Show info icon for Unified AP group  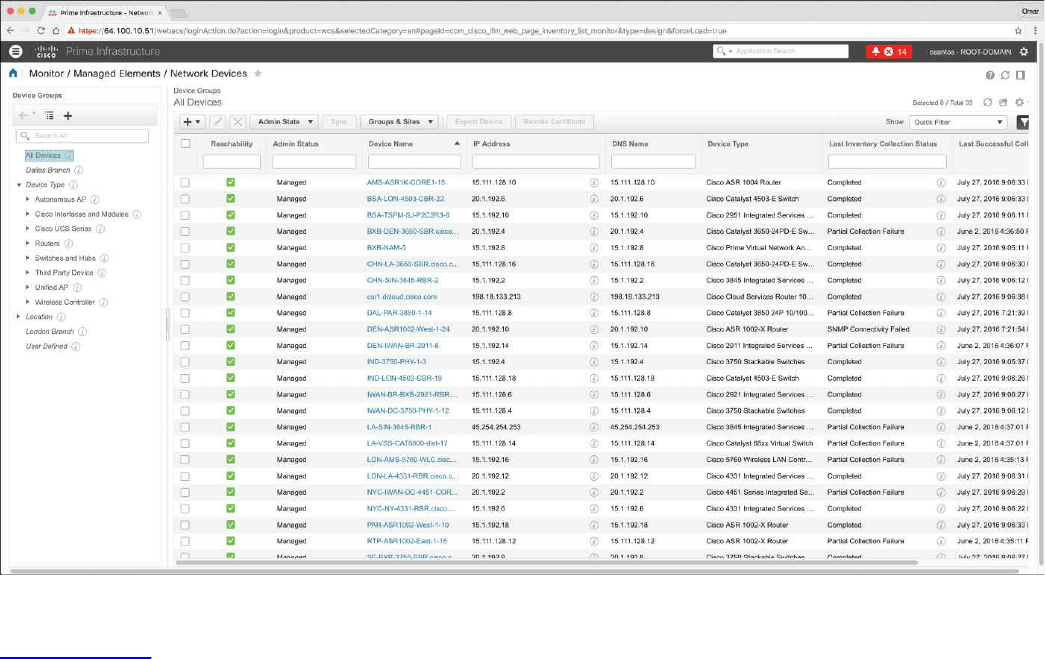(x=77, y=287)
